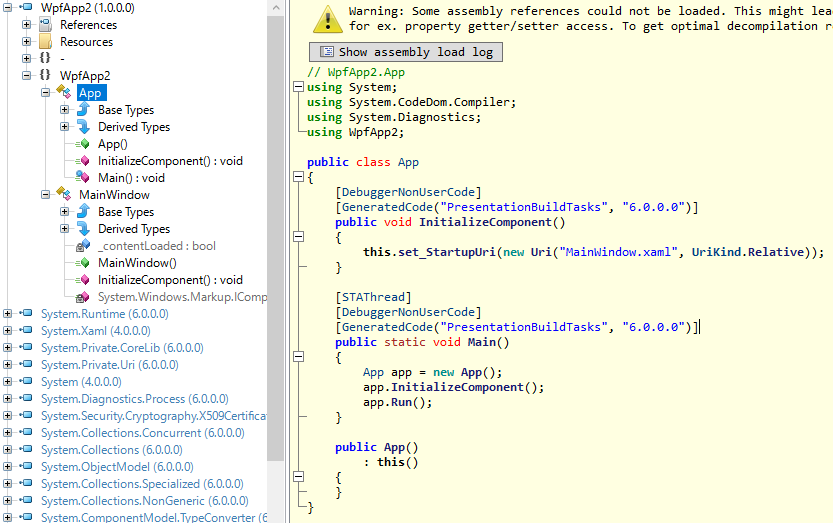Click the warning triangle icon

pyautogui.click(x=328, y=19)
